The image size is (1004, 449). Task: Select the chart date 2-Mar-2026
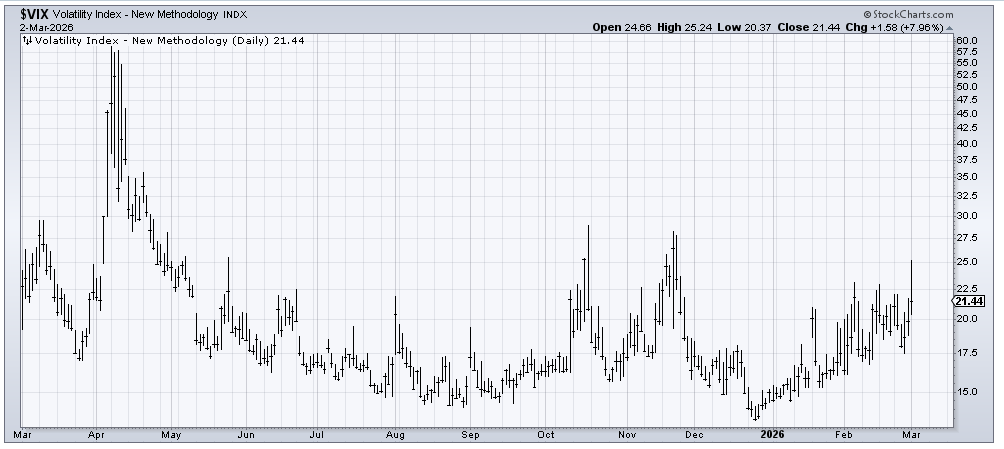[46, 27]
